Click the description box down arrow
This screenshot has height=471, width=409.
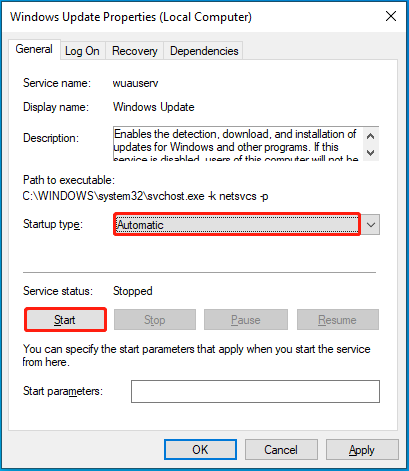(370, 153)
